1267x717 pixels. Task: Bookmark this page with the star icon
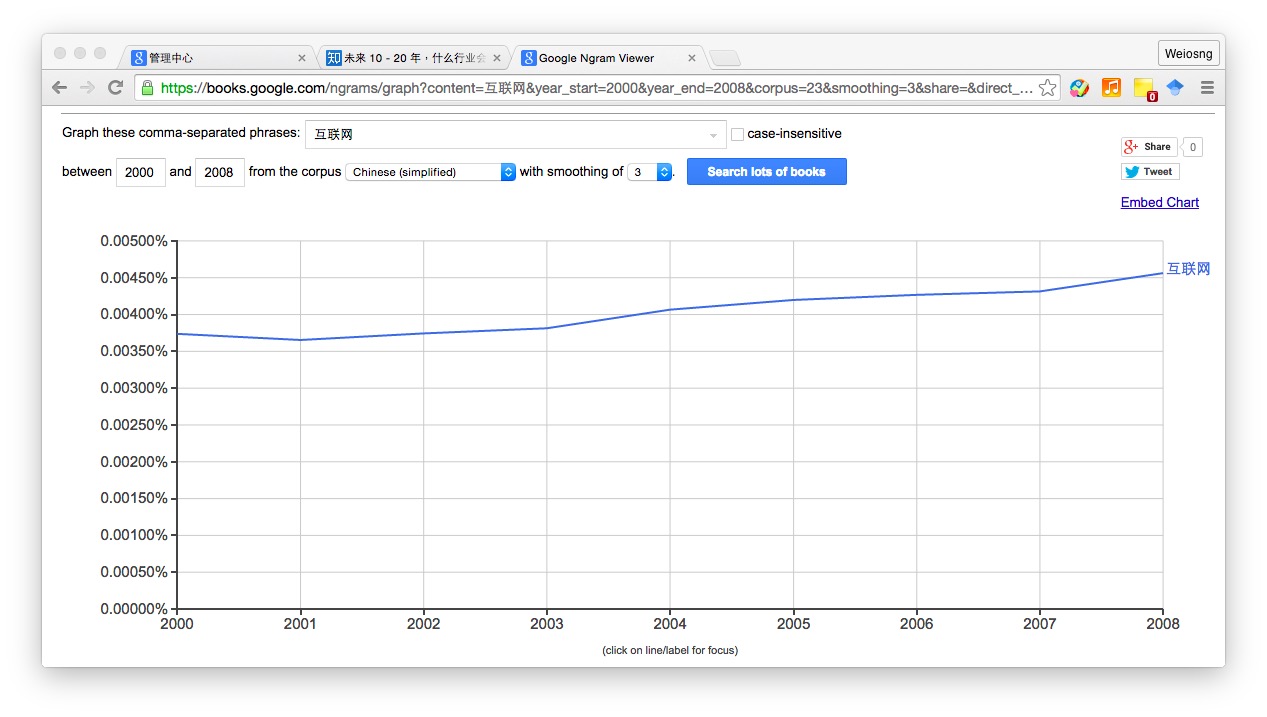click(1047, 88)
